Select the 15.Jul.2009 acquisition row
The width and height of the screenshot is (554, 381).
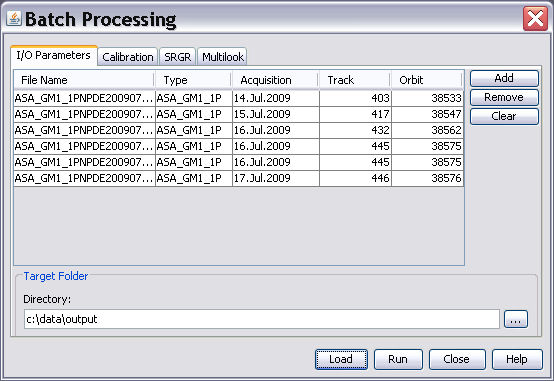tap(238, 114)
